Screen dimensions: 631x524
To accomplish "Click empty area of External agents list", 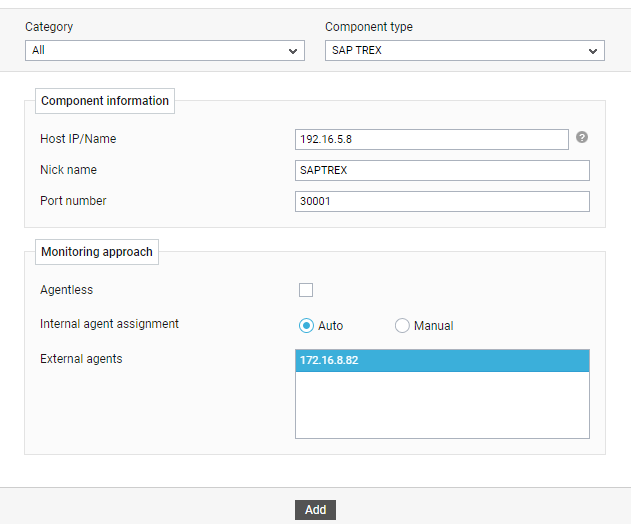I will click(x=442, y=404).
